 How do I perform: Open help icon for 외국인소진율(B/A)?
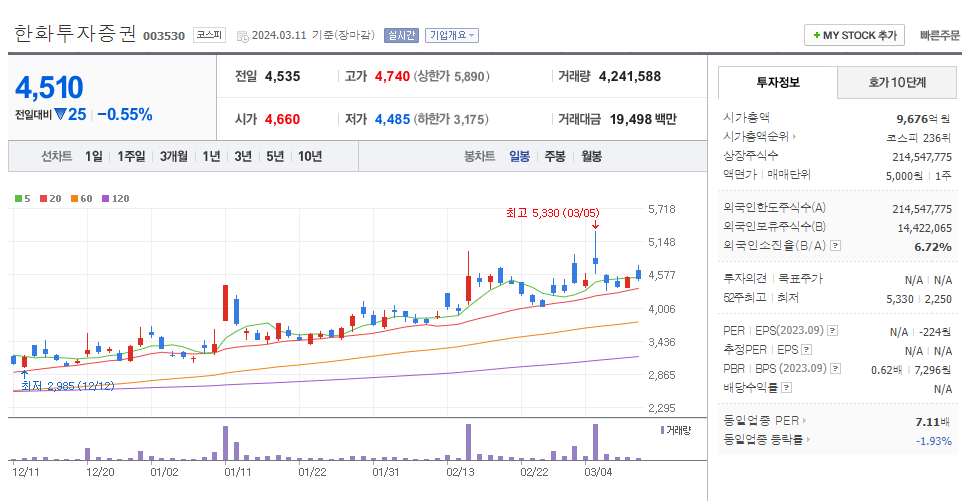(x=835, y=245)
